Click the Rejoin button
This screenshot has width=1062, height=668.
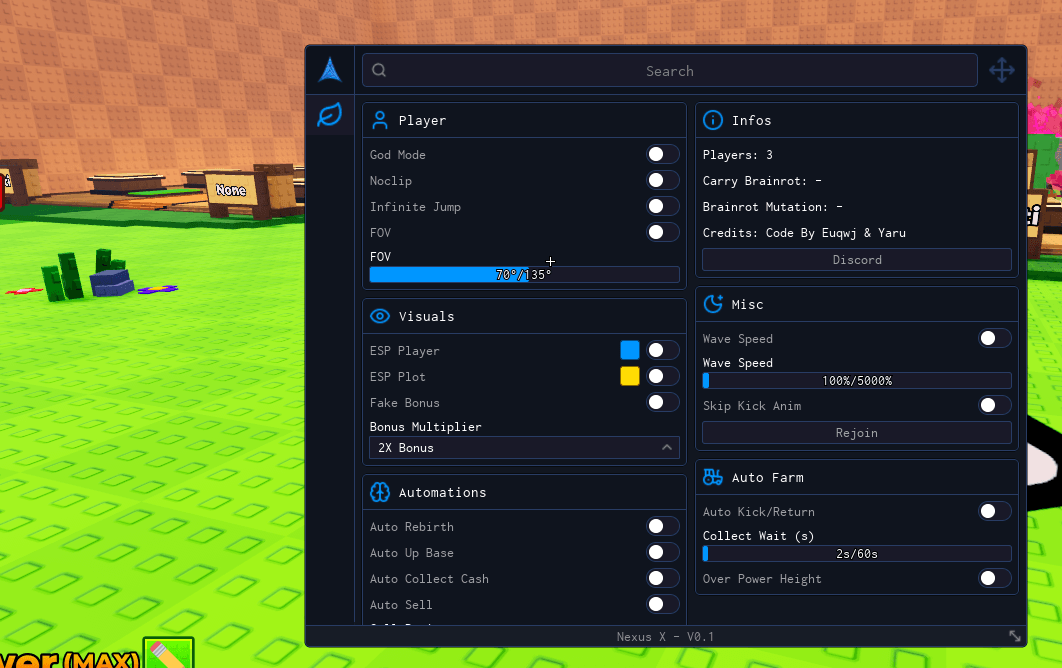[857, 432]
